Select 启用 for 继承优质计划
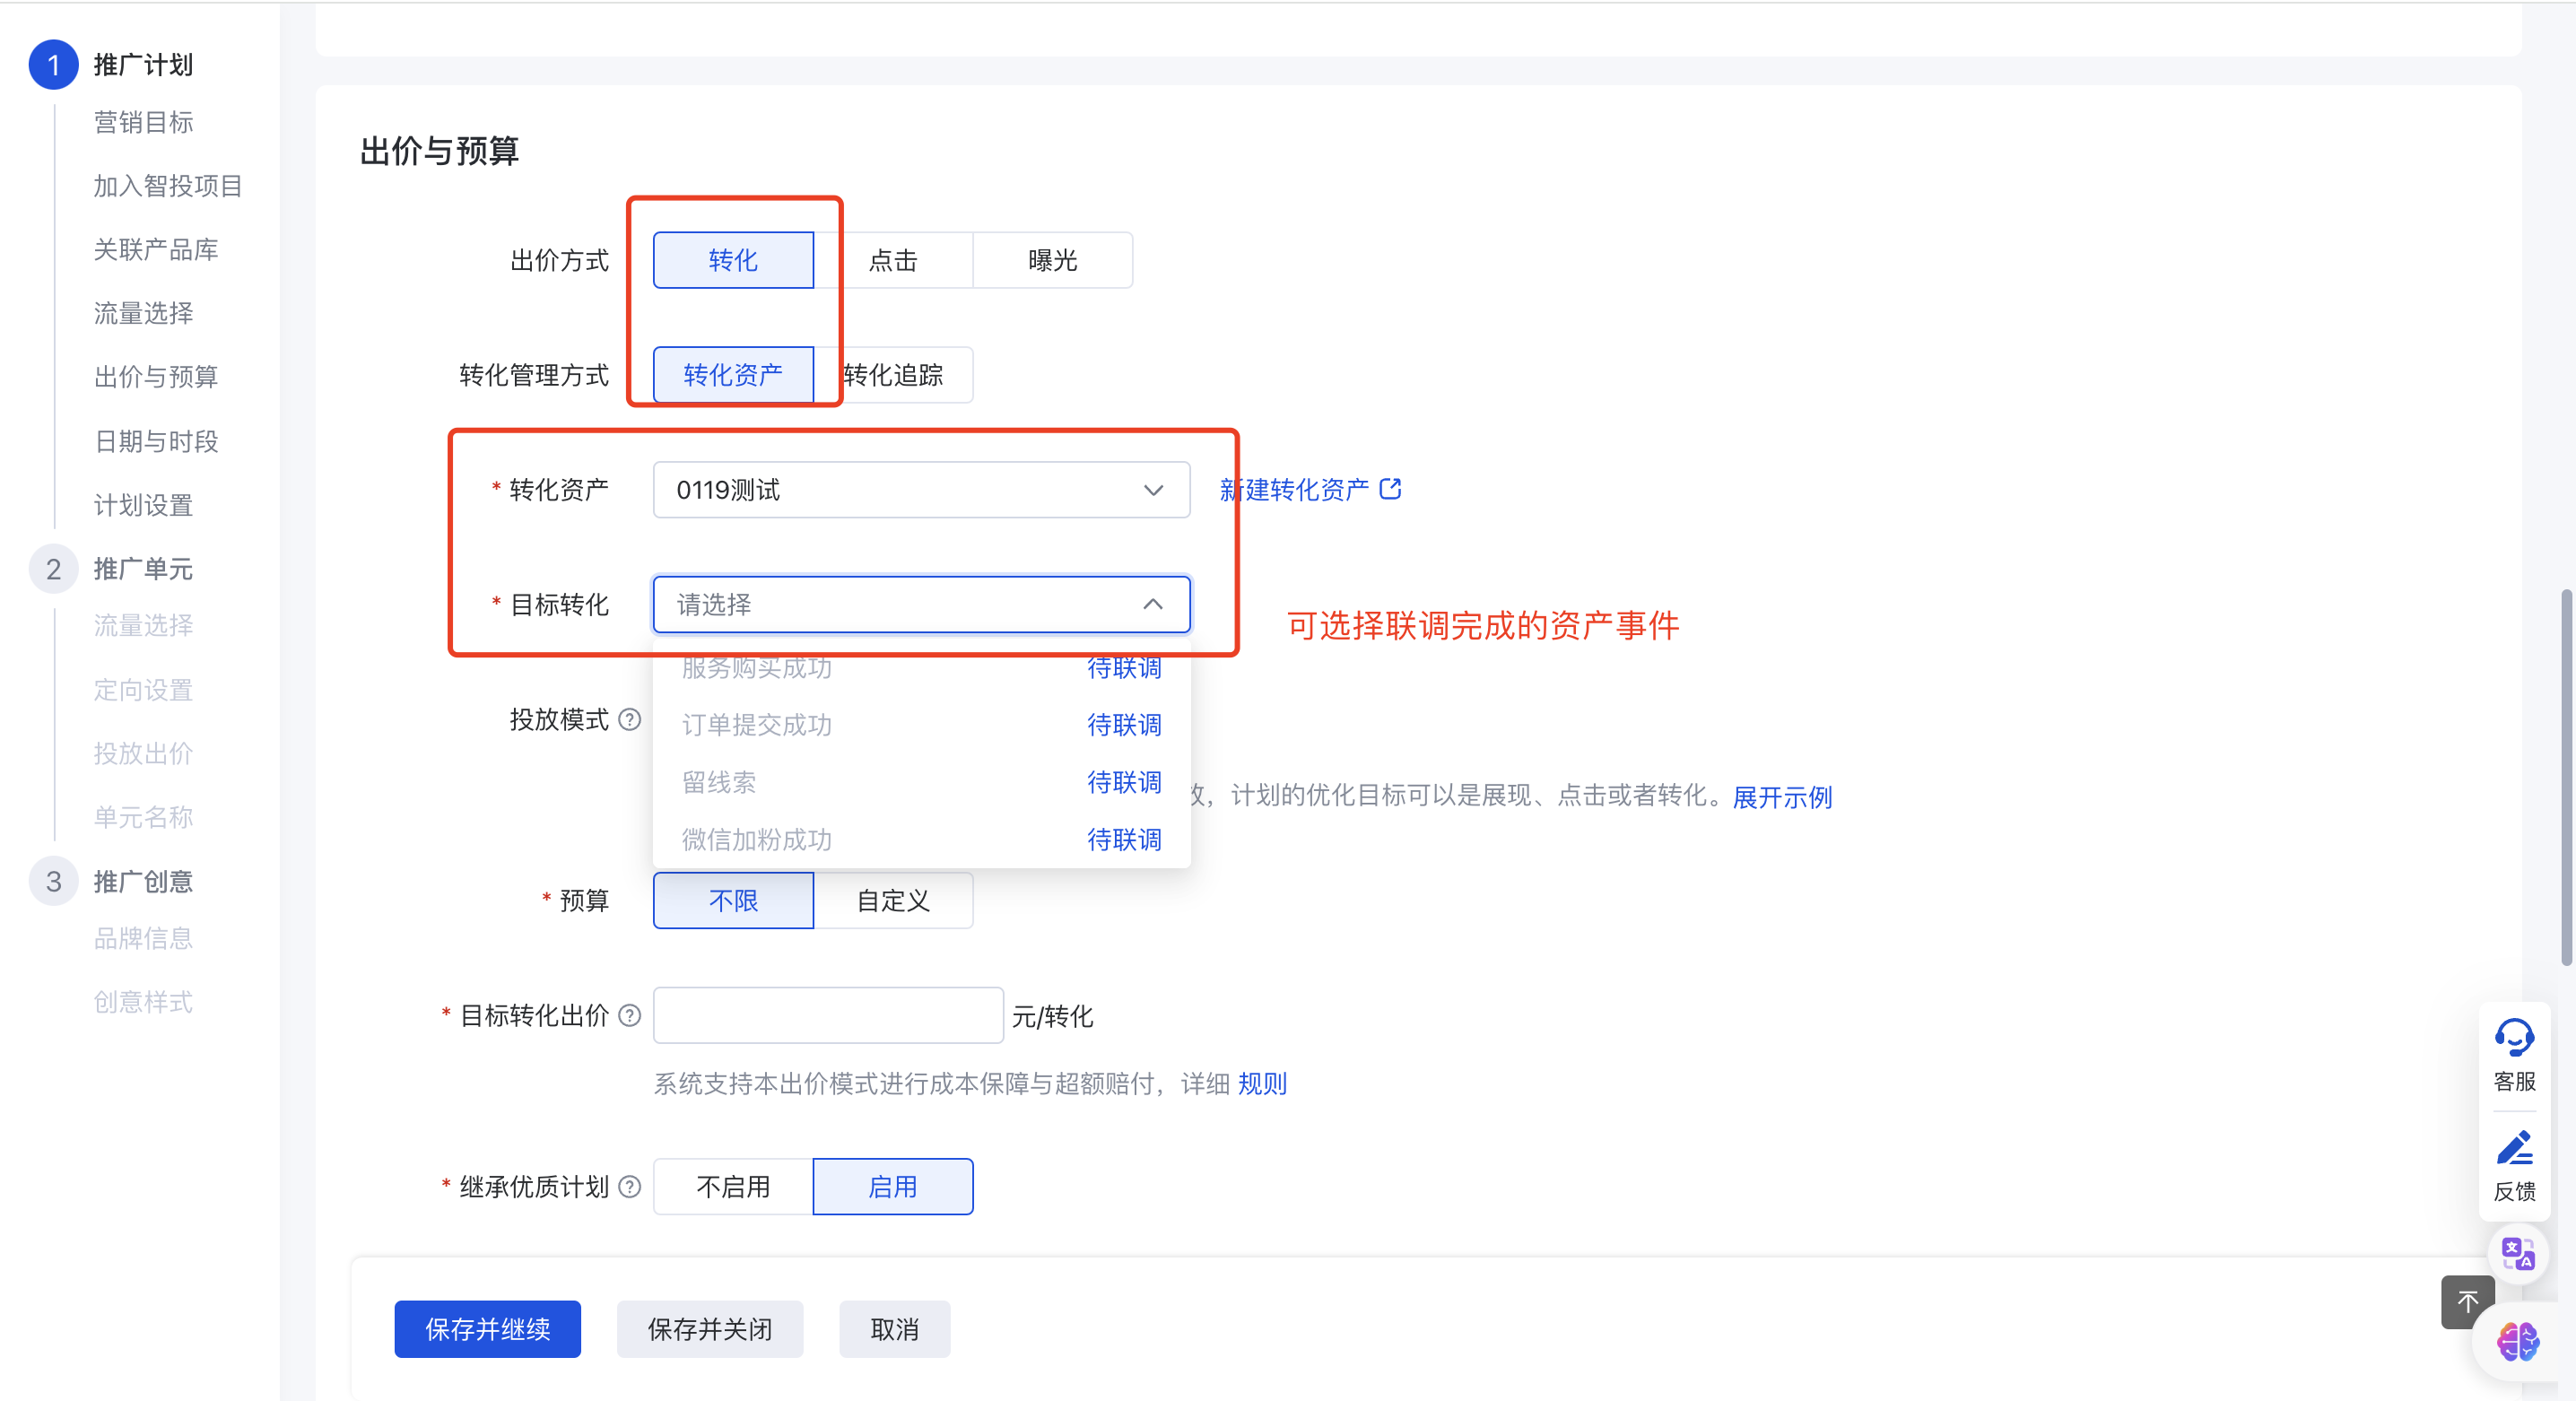The image size is (2576, 1401). [x=893, y=1186]
